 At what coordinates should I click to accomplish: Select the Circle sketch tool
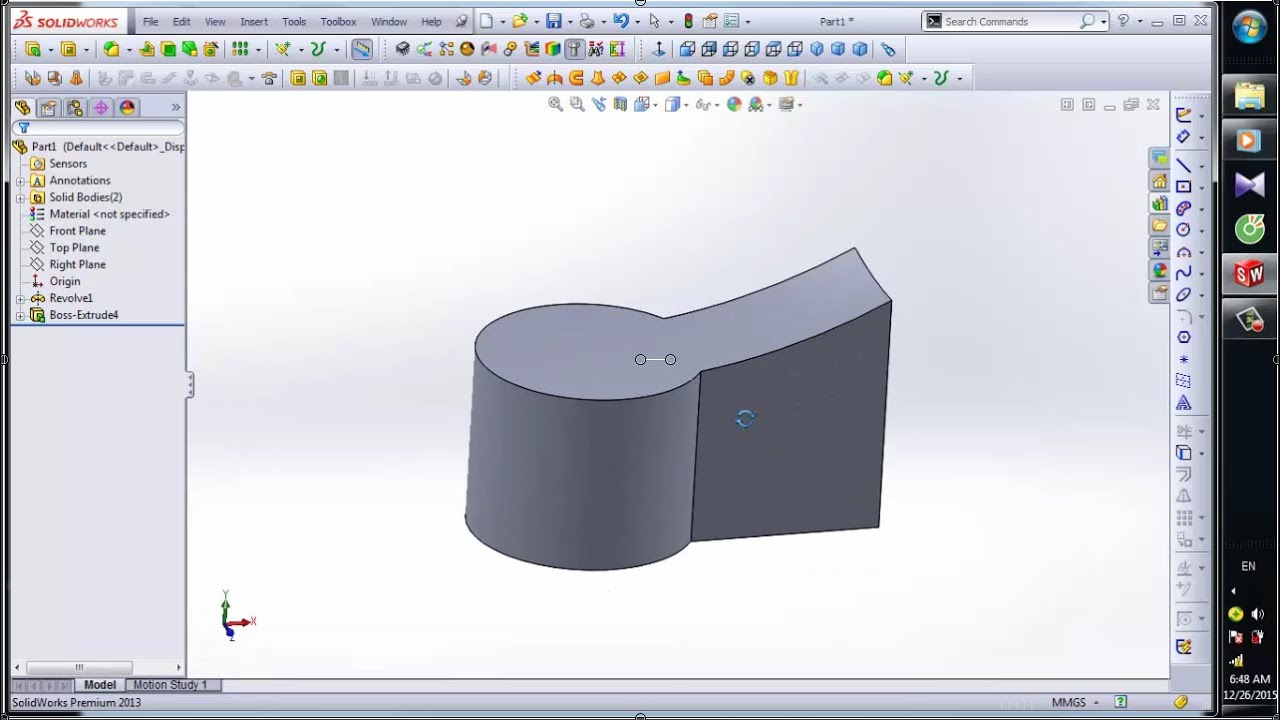1184,230
